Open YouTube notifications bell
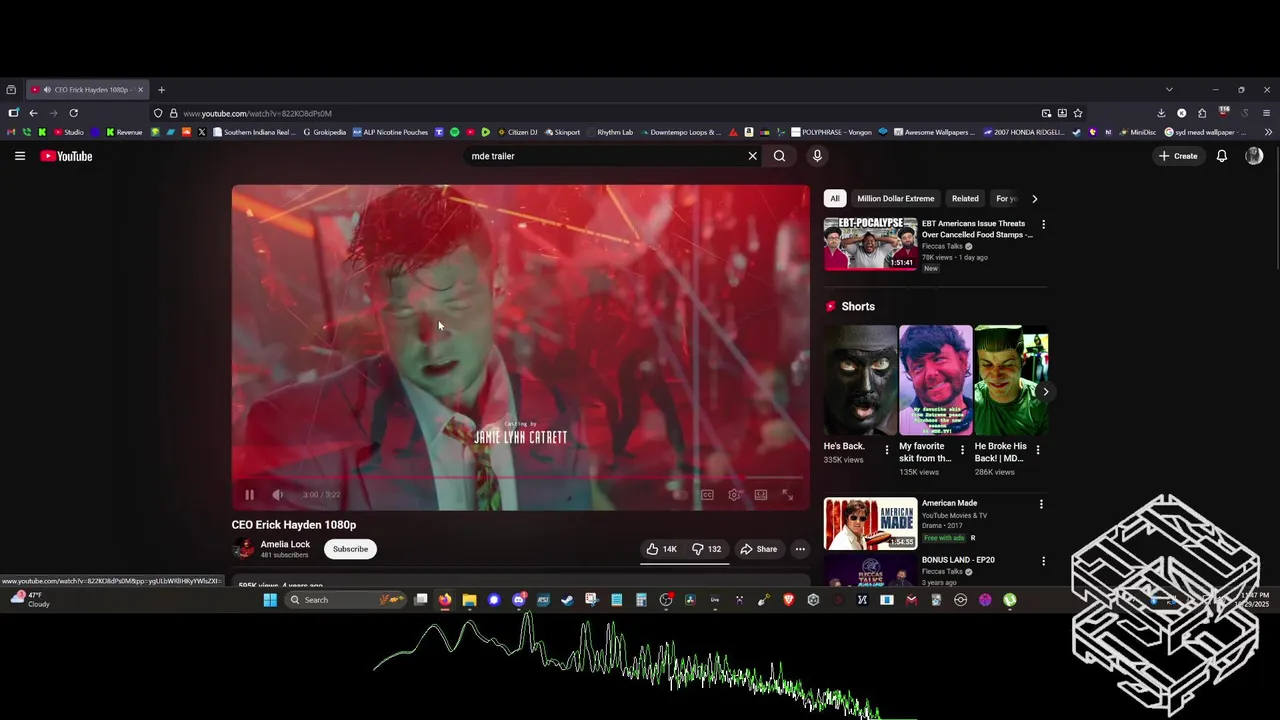Viewport: 1280px width, 720px height. (x=1221, y=156)
